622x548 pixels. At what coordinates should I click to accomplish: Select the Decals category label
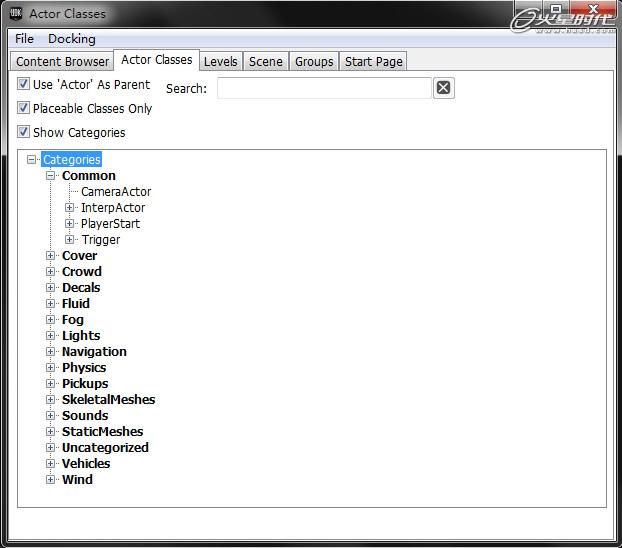pos(81,287)
